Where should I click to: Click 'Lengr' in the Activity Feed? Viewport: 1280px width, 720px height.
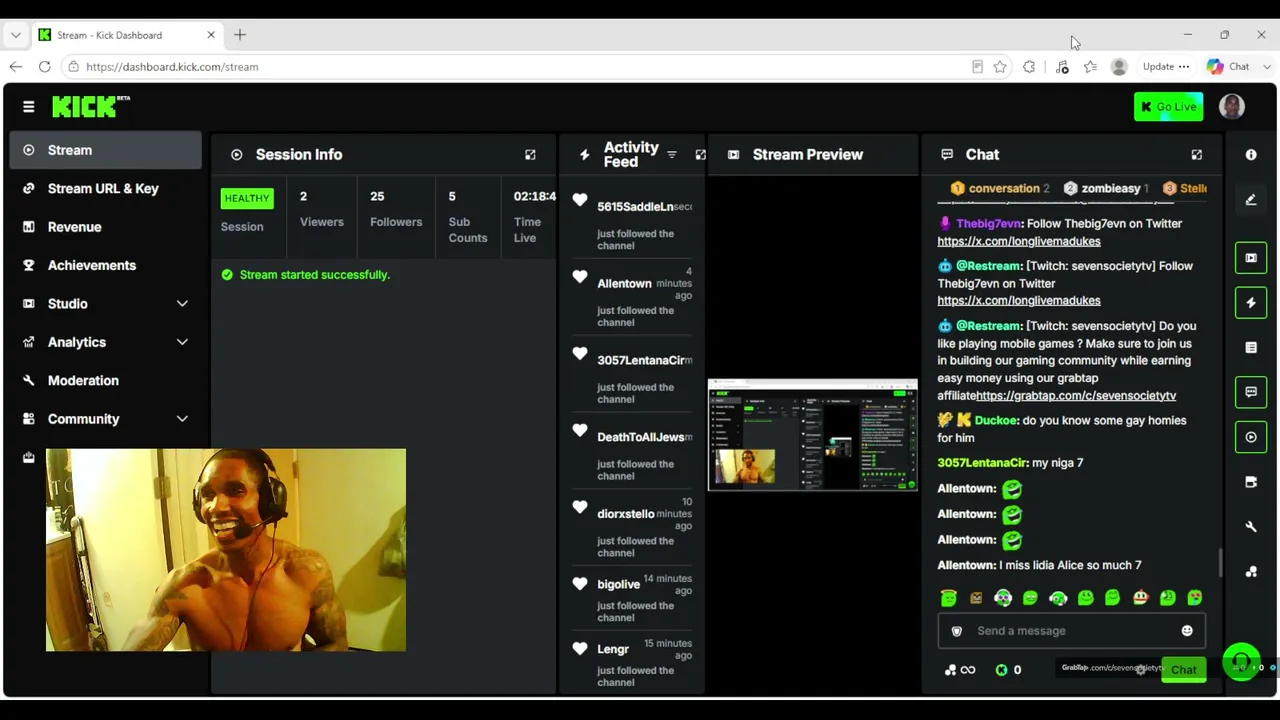coord(613,650)
